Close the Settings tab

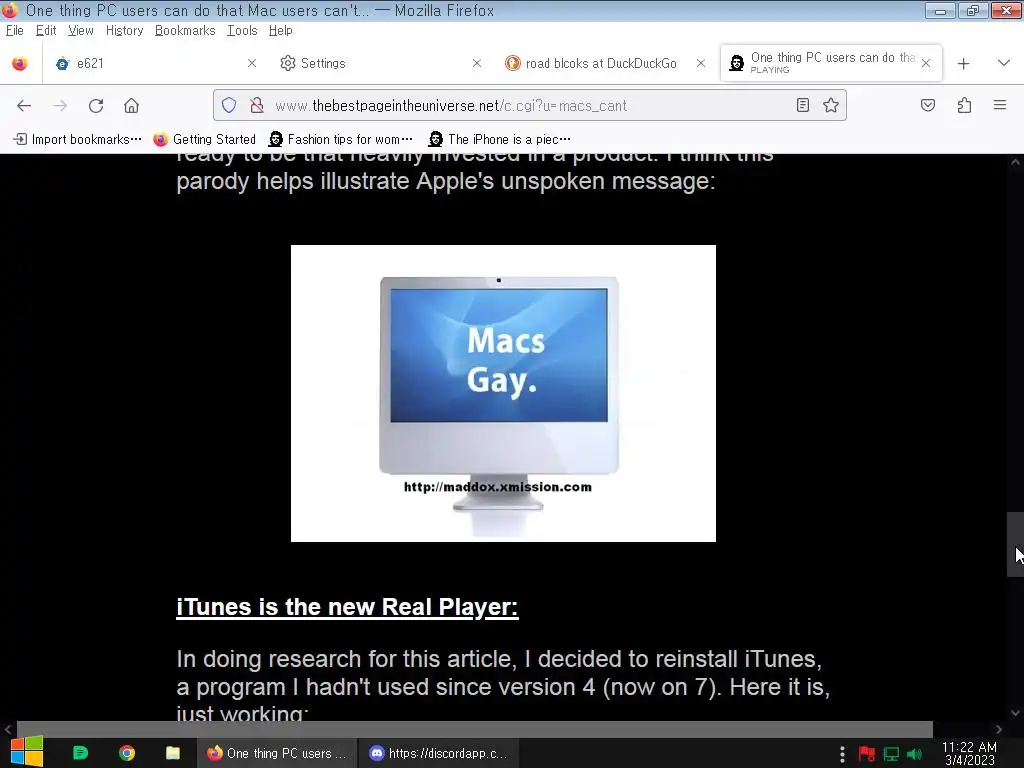(477, 63)
